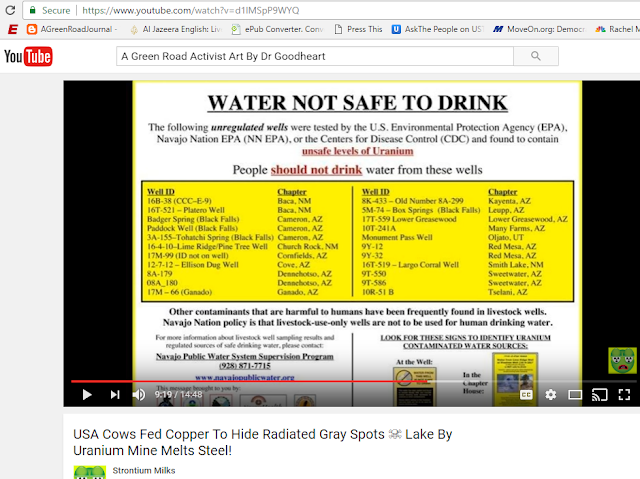Image resolution: width=640 pixels, height=479 pixels.
Task: Open the Blogger AGreenRoadJournal bookmark
Action: pos(72,29)
